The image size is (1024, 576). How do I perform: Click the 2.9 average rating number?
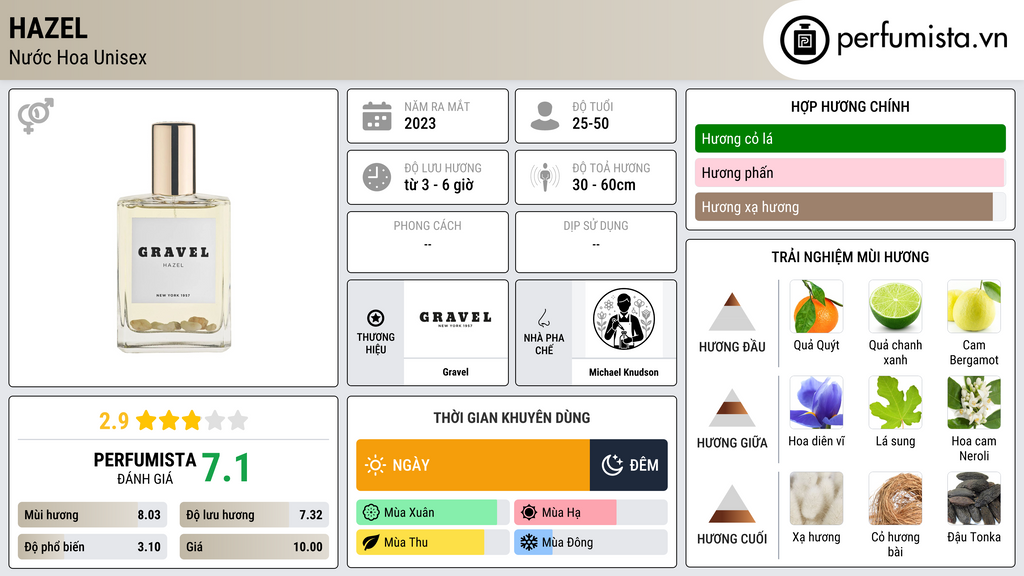point(114,421)
